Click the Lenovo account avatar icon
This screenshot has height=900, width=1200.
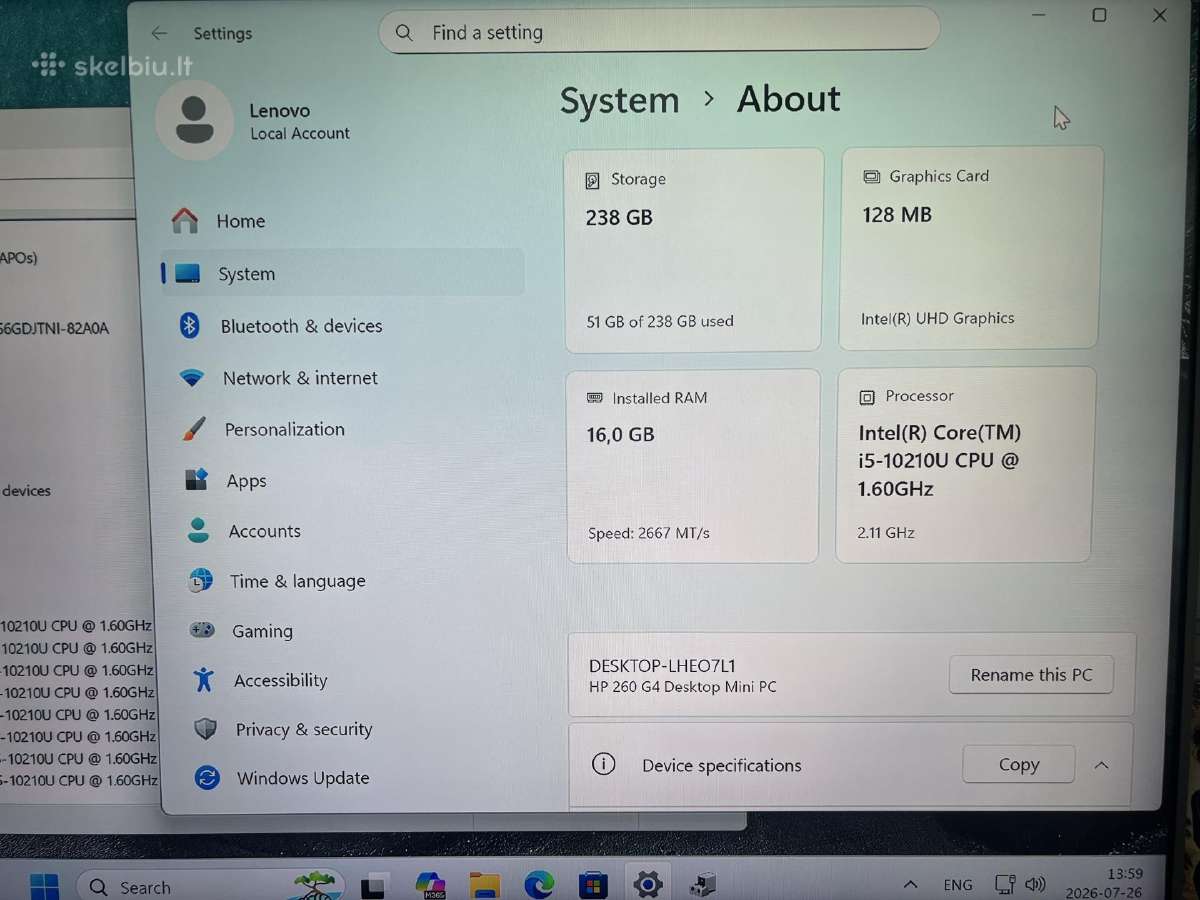tap(194, 120)
